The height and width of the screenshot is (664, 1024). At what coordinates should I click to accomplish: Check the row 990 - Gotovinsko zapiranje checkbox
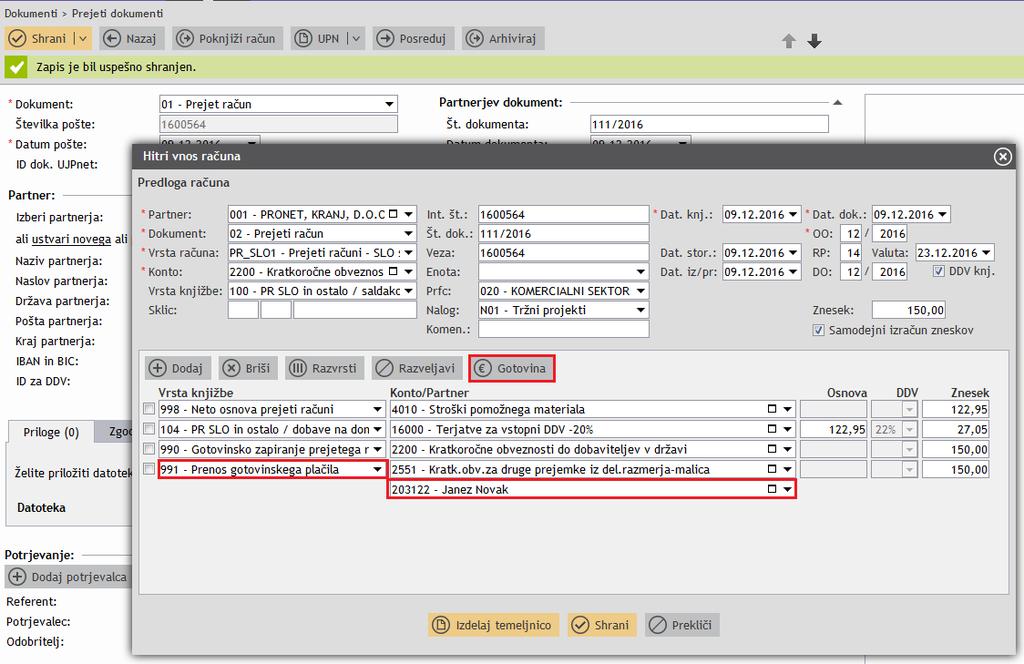point(149,449)
